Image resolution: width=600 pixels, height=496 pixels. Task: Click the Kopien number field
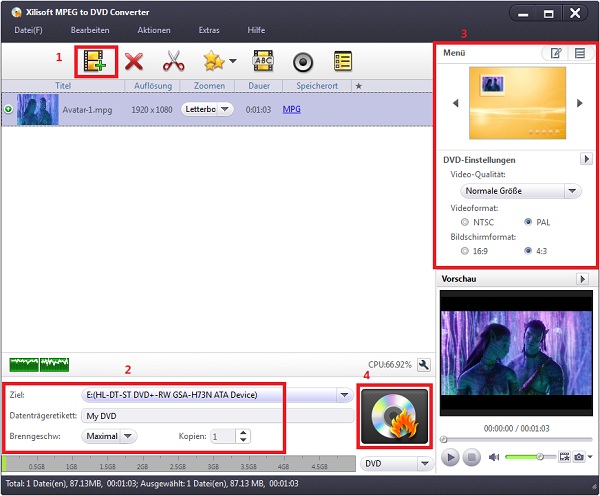(x=223, y=436)
